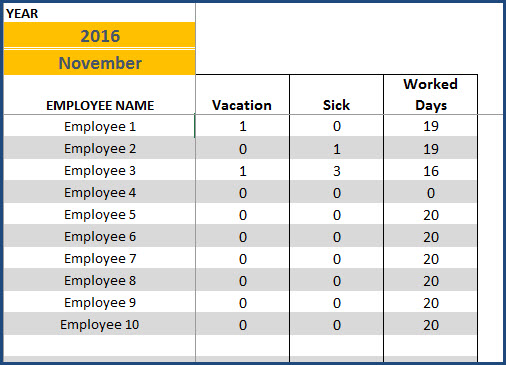Click Employee 3's Worked Days value 16

pos(431,170)
